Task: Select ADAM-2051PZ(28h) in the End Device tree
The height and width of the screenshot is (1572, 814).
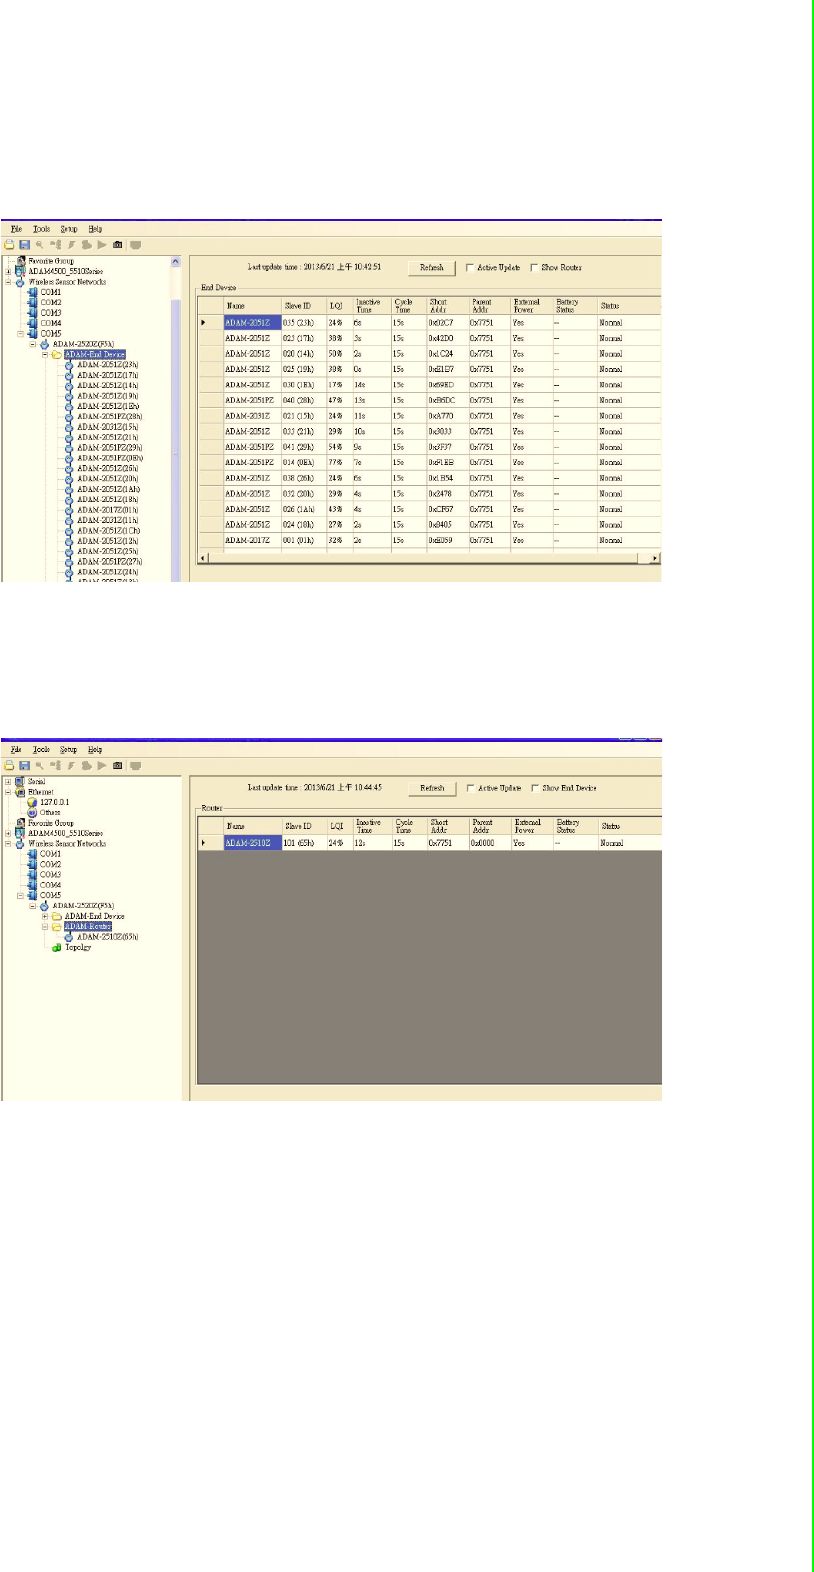Action: click(x=110, y=417)
